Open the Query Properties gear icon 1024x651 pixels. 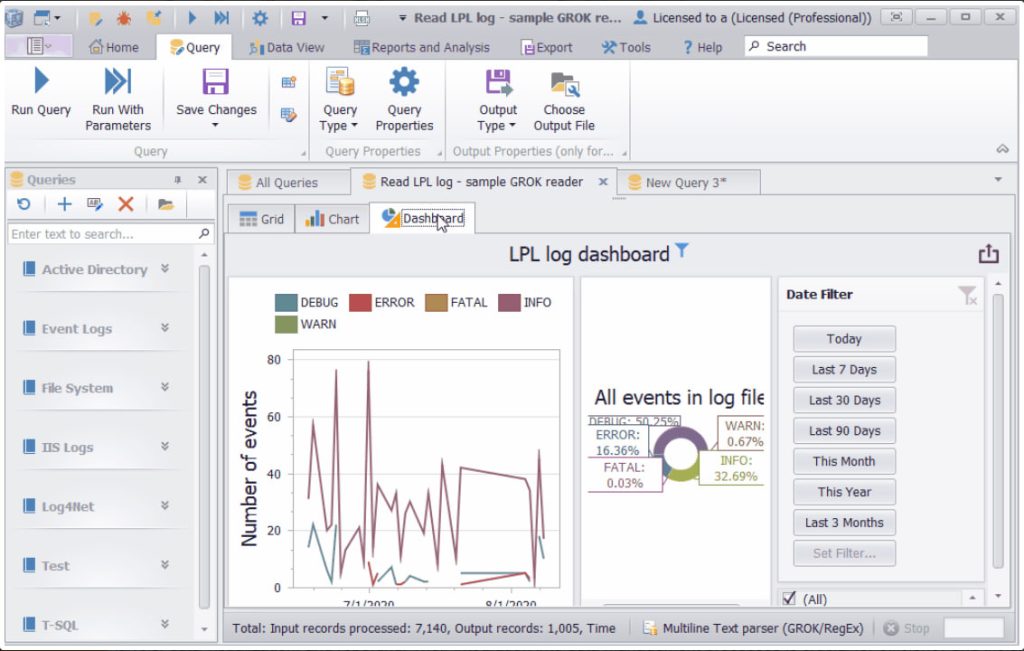(x=404, y=83)
